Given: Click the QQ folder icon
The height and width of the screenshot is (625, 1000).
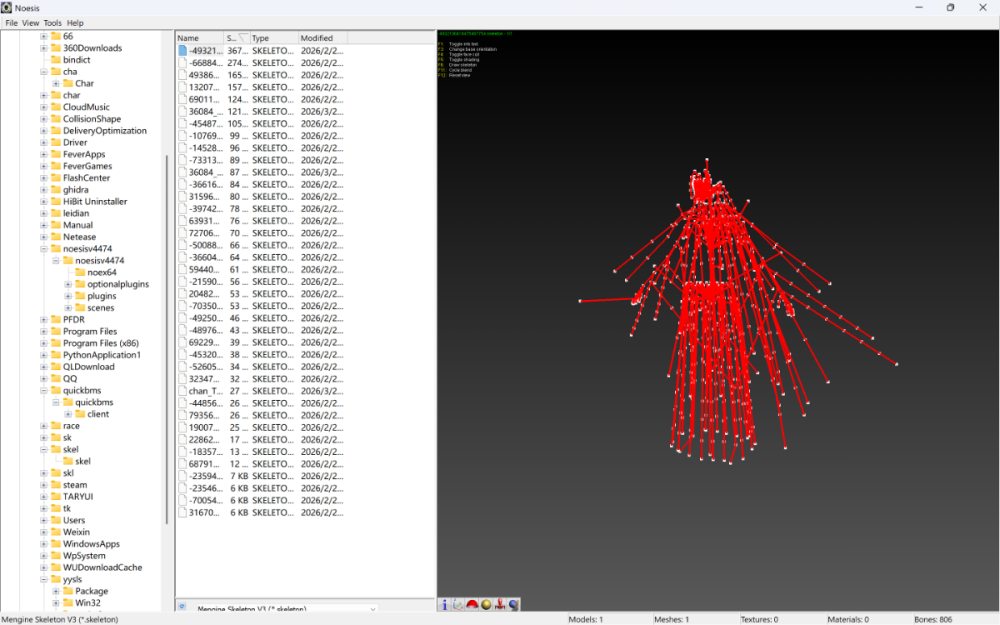Looking at the screenshot, I should pyautogui.click(x=55, y=378).
